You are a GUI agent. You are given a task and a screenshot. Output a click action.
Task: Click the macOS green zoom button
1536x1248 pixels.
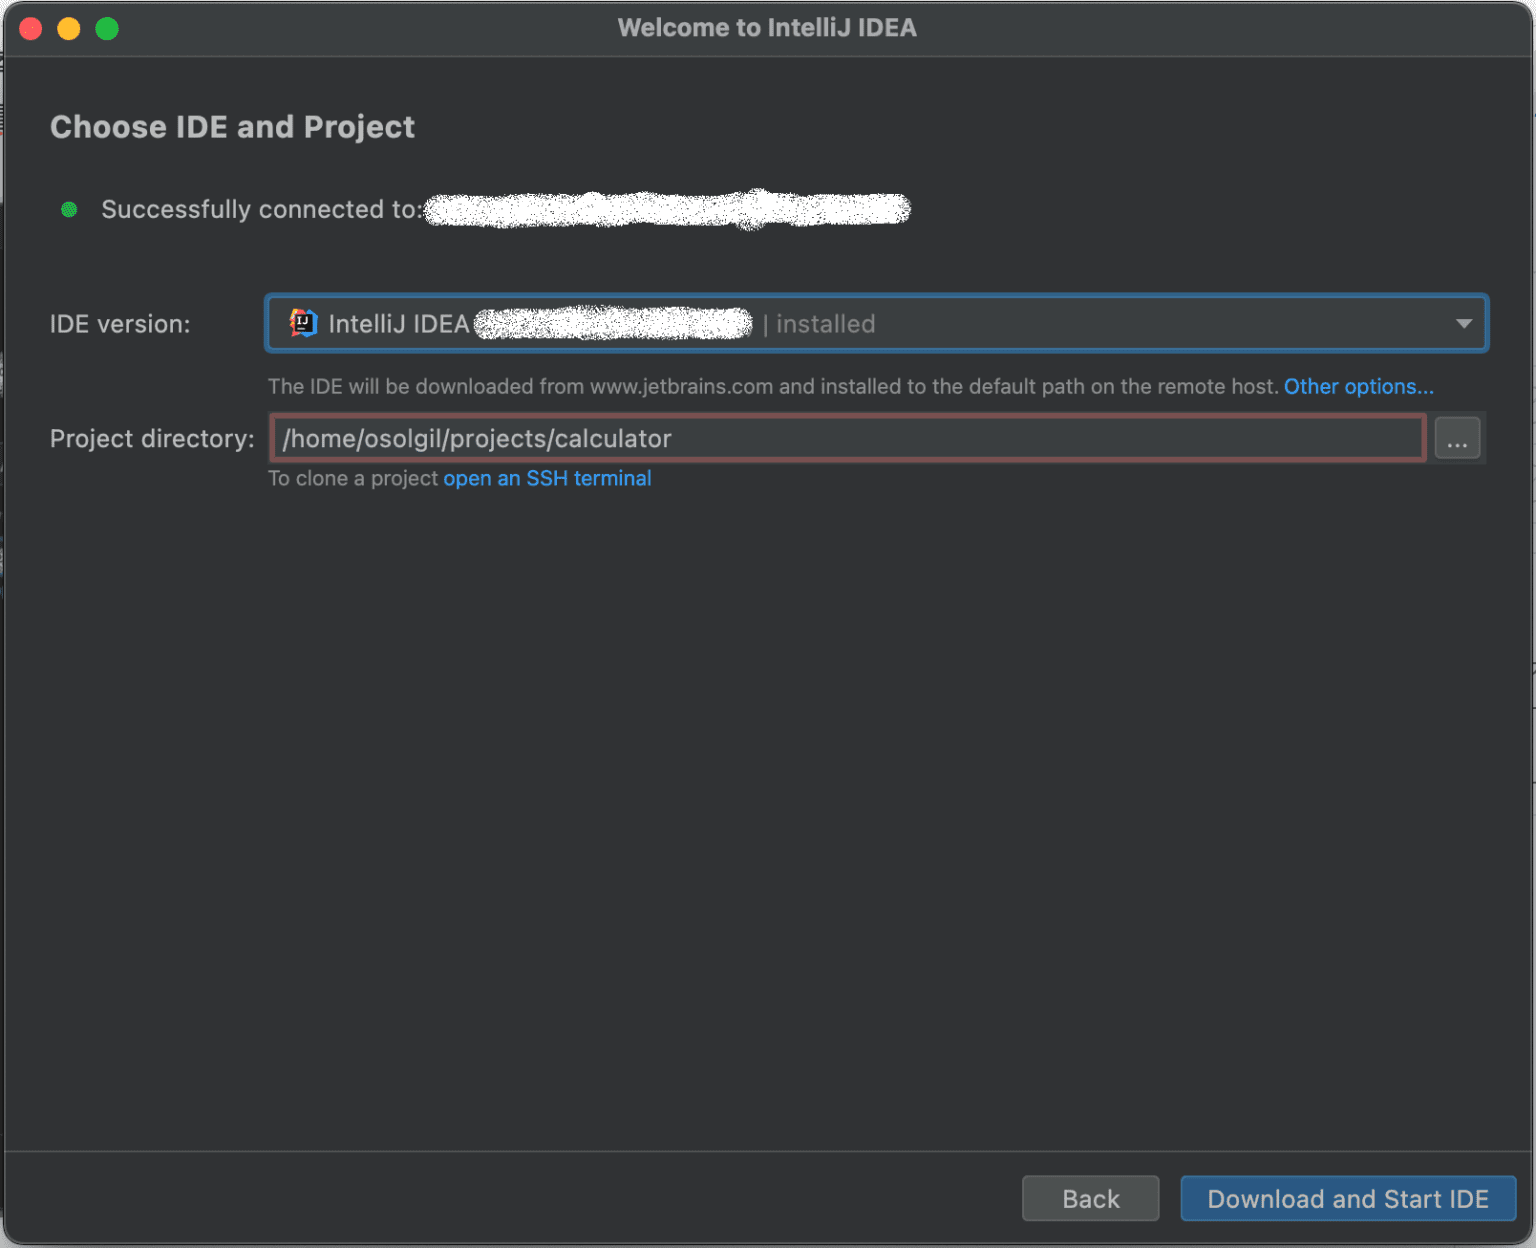click(106, 28)
